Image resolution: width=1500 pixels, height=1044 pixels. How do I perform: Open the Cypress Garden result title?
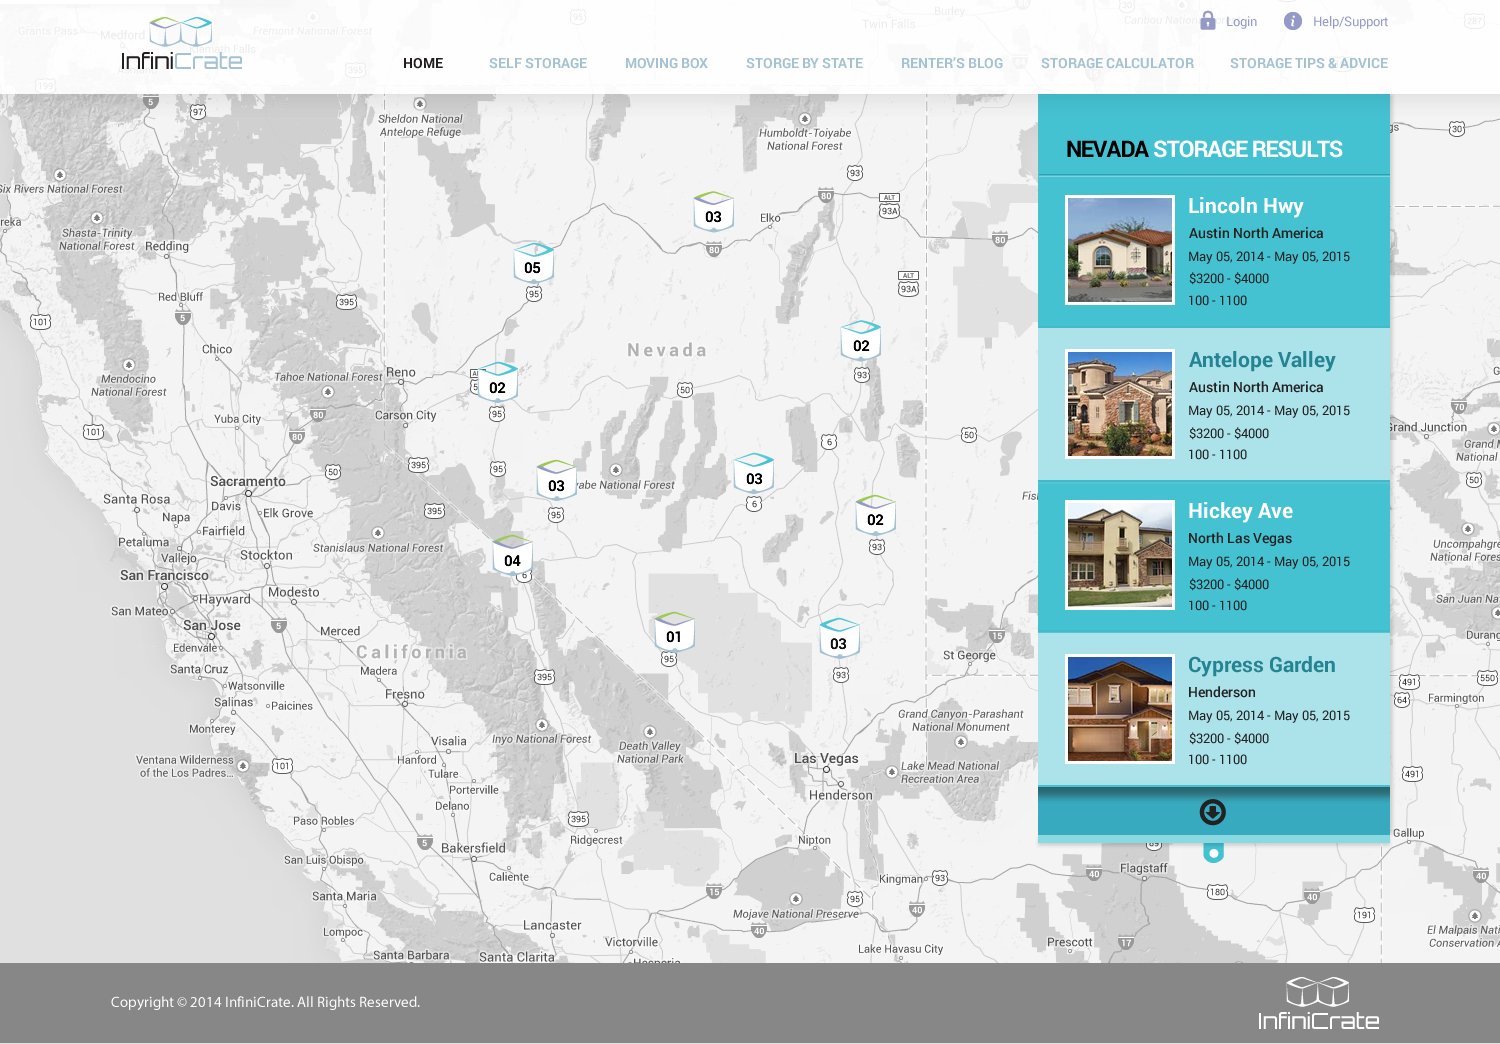pos(1261,665)
